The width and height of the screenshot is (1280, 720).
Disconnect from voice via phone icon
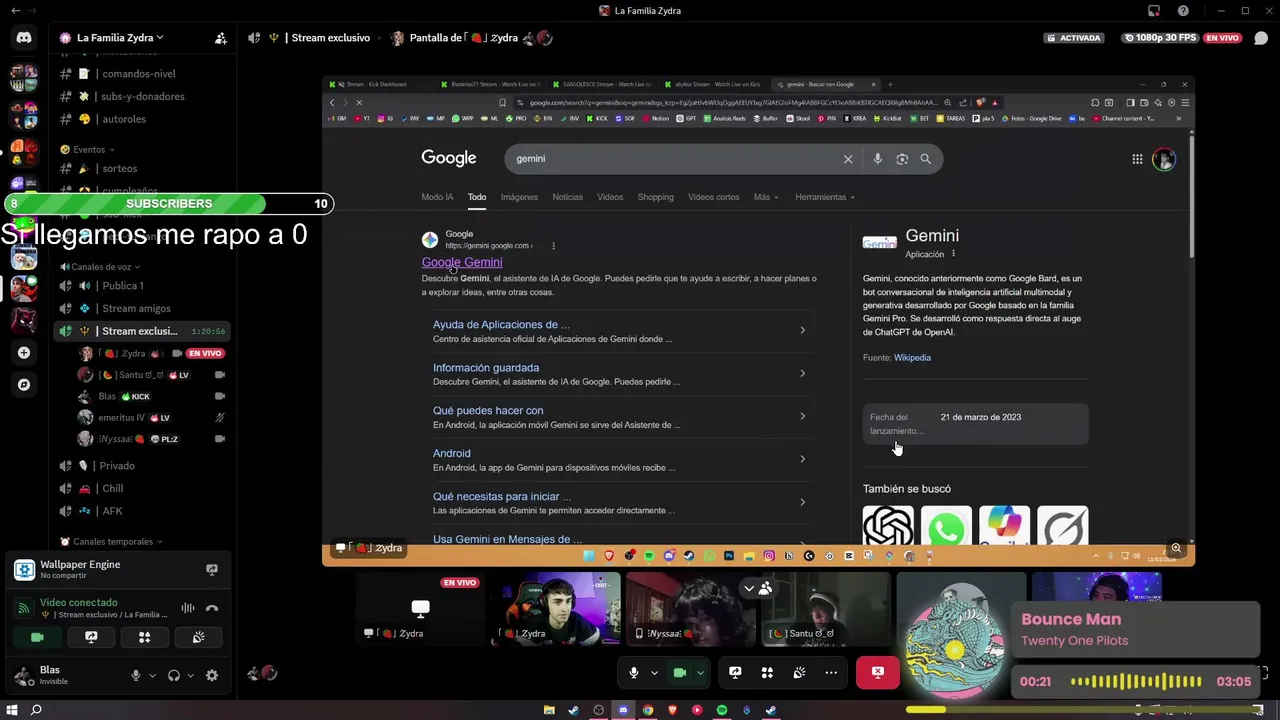coord(212,608)
